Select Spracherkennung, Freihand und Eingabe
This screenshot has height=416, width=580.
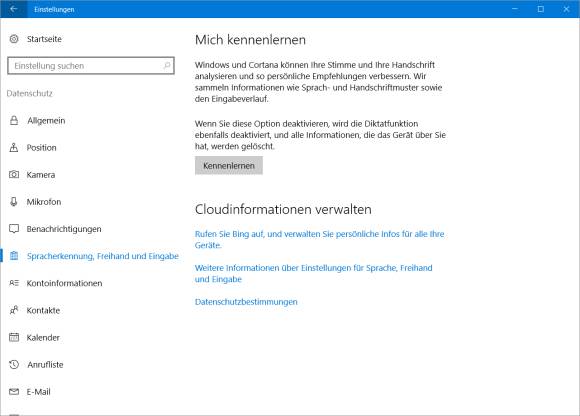[102, 256]
